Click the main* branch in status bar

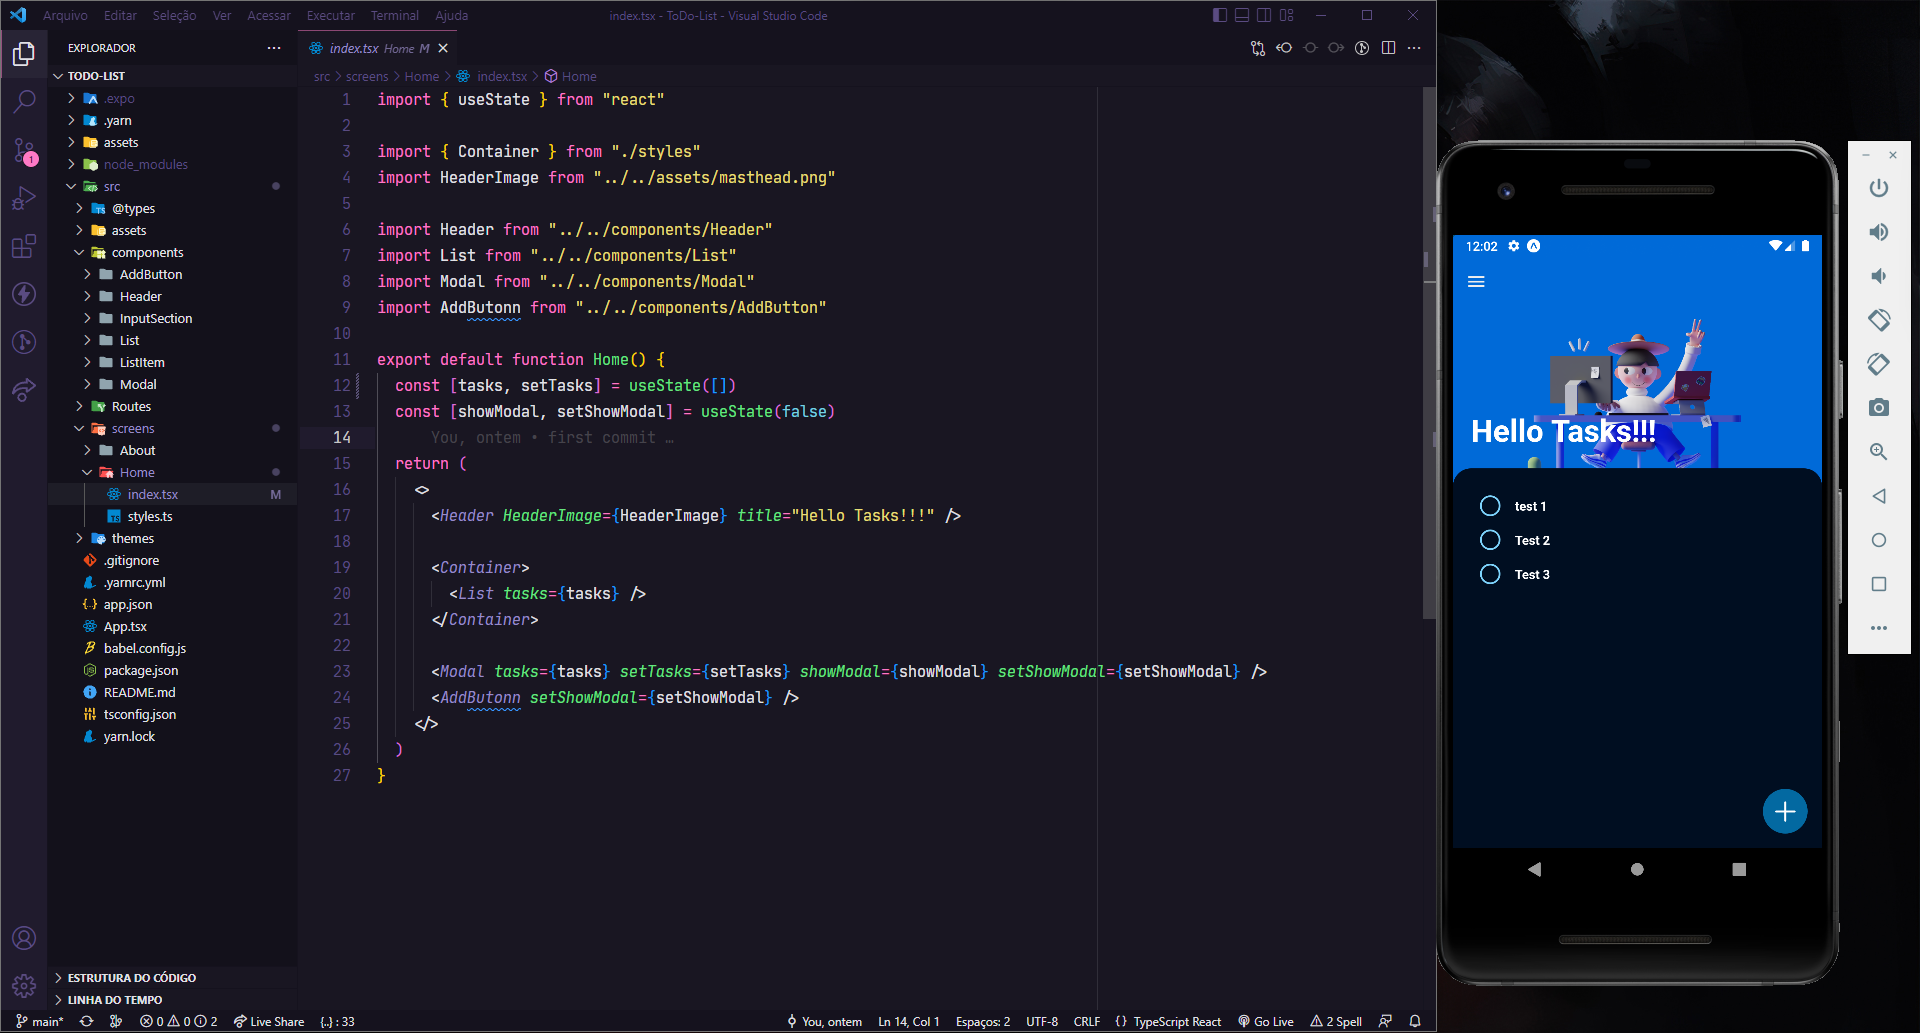40,1021
